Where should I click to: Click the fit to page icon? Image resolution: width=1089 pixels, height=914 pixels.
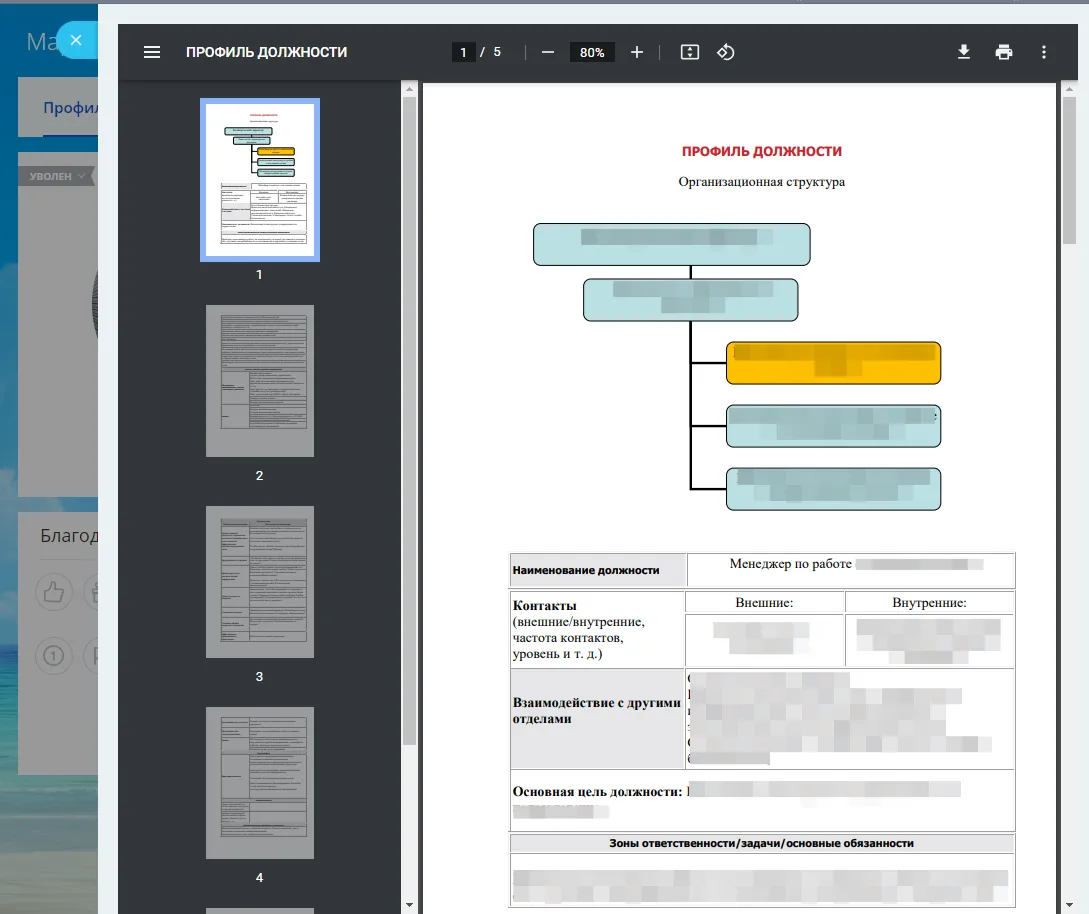(x=689, y=52)
